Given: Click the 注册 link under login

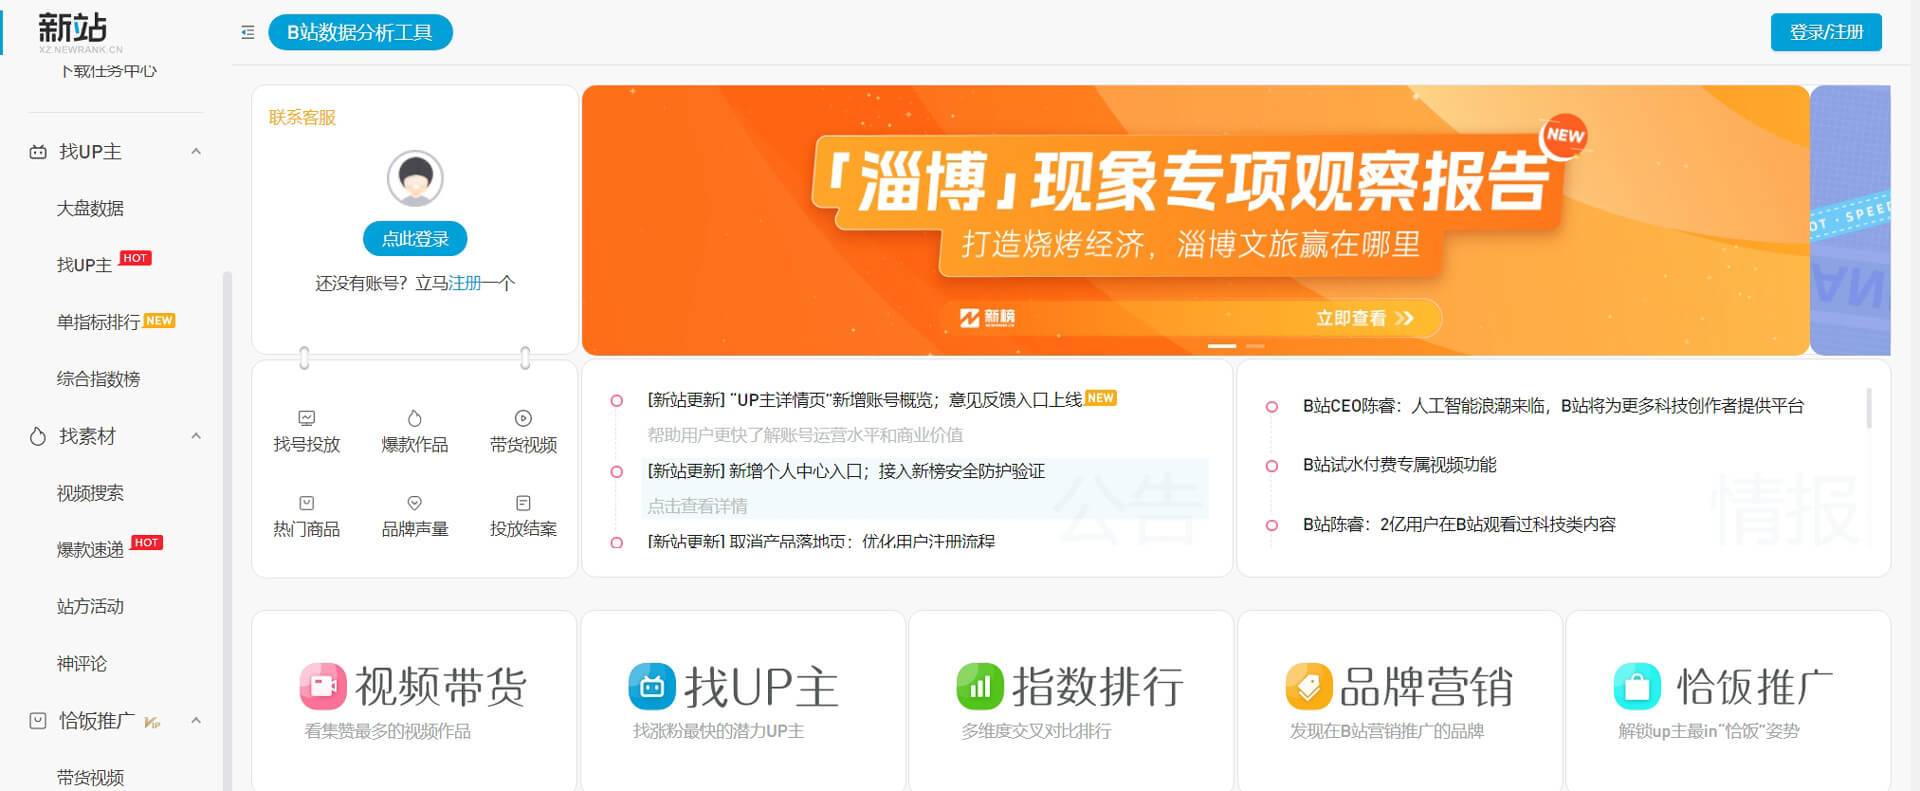Looking at the screenshot, I should 465,284.
